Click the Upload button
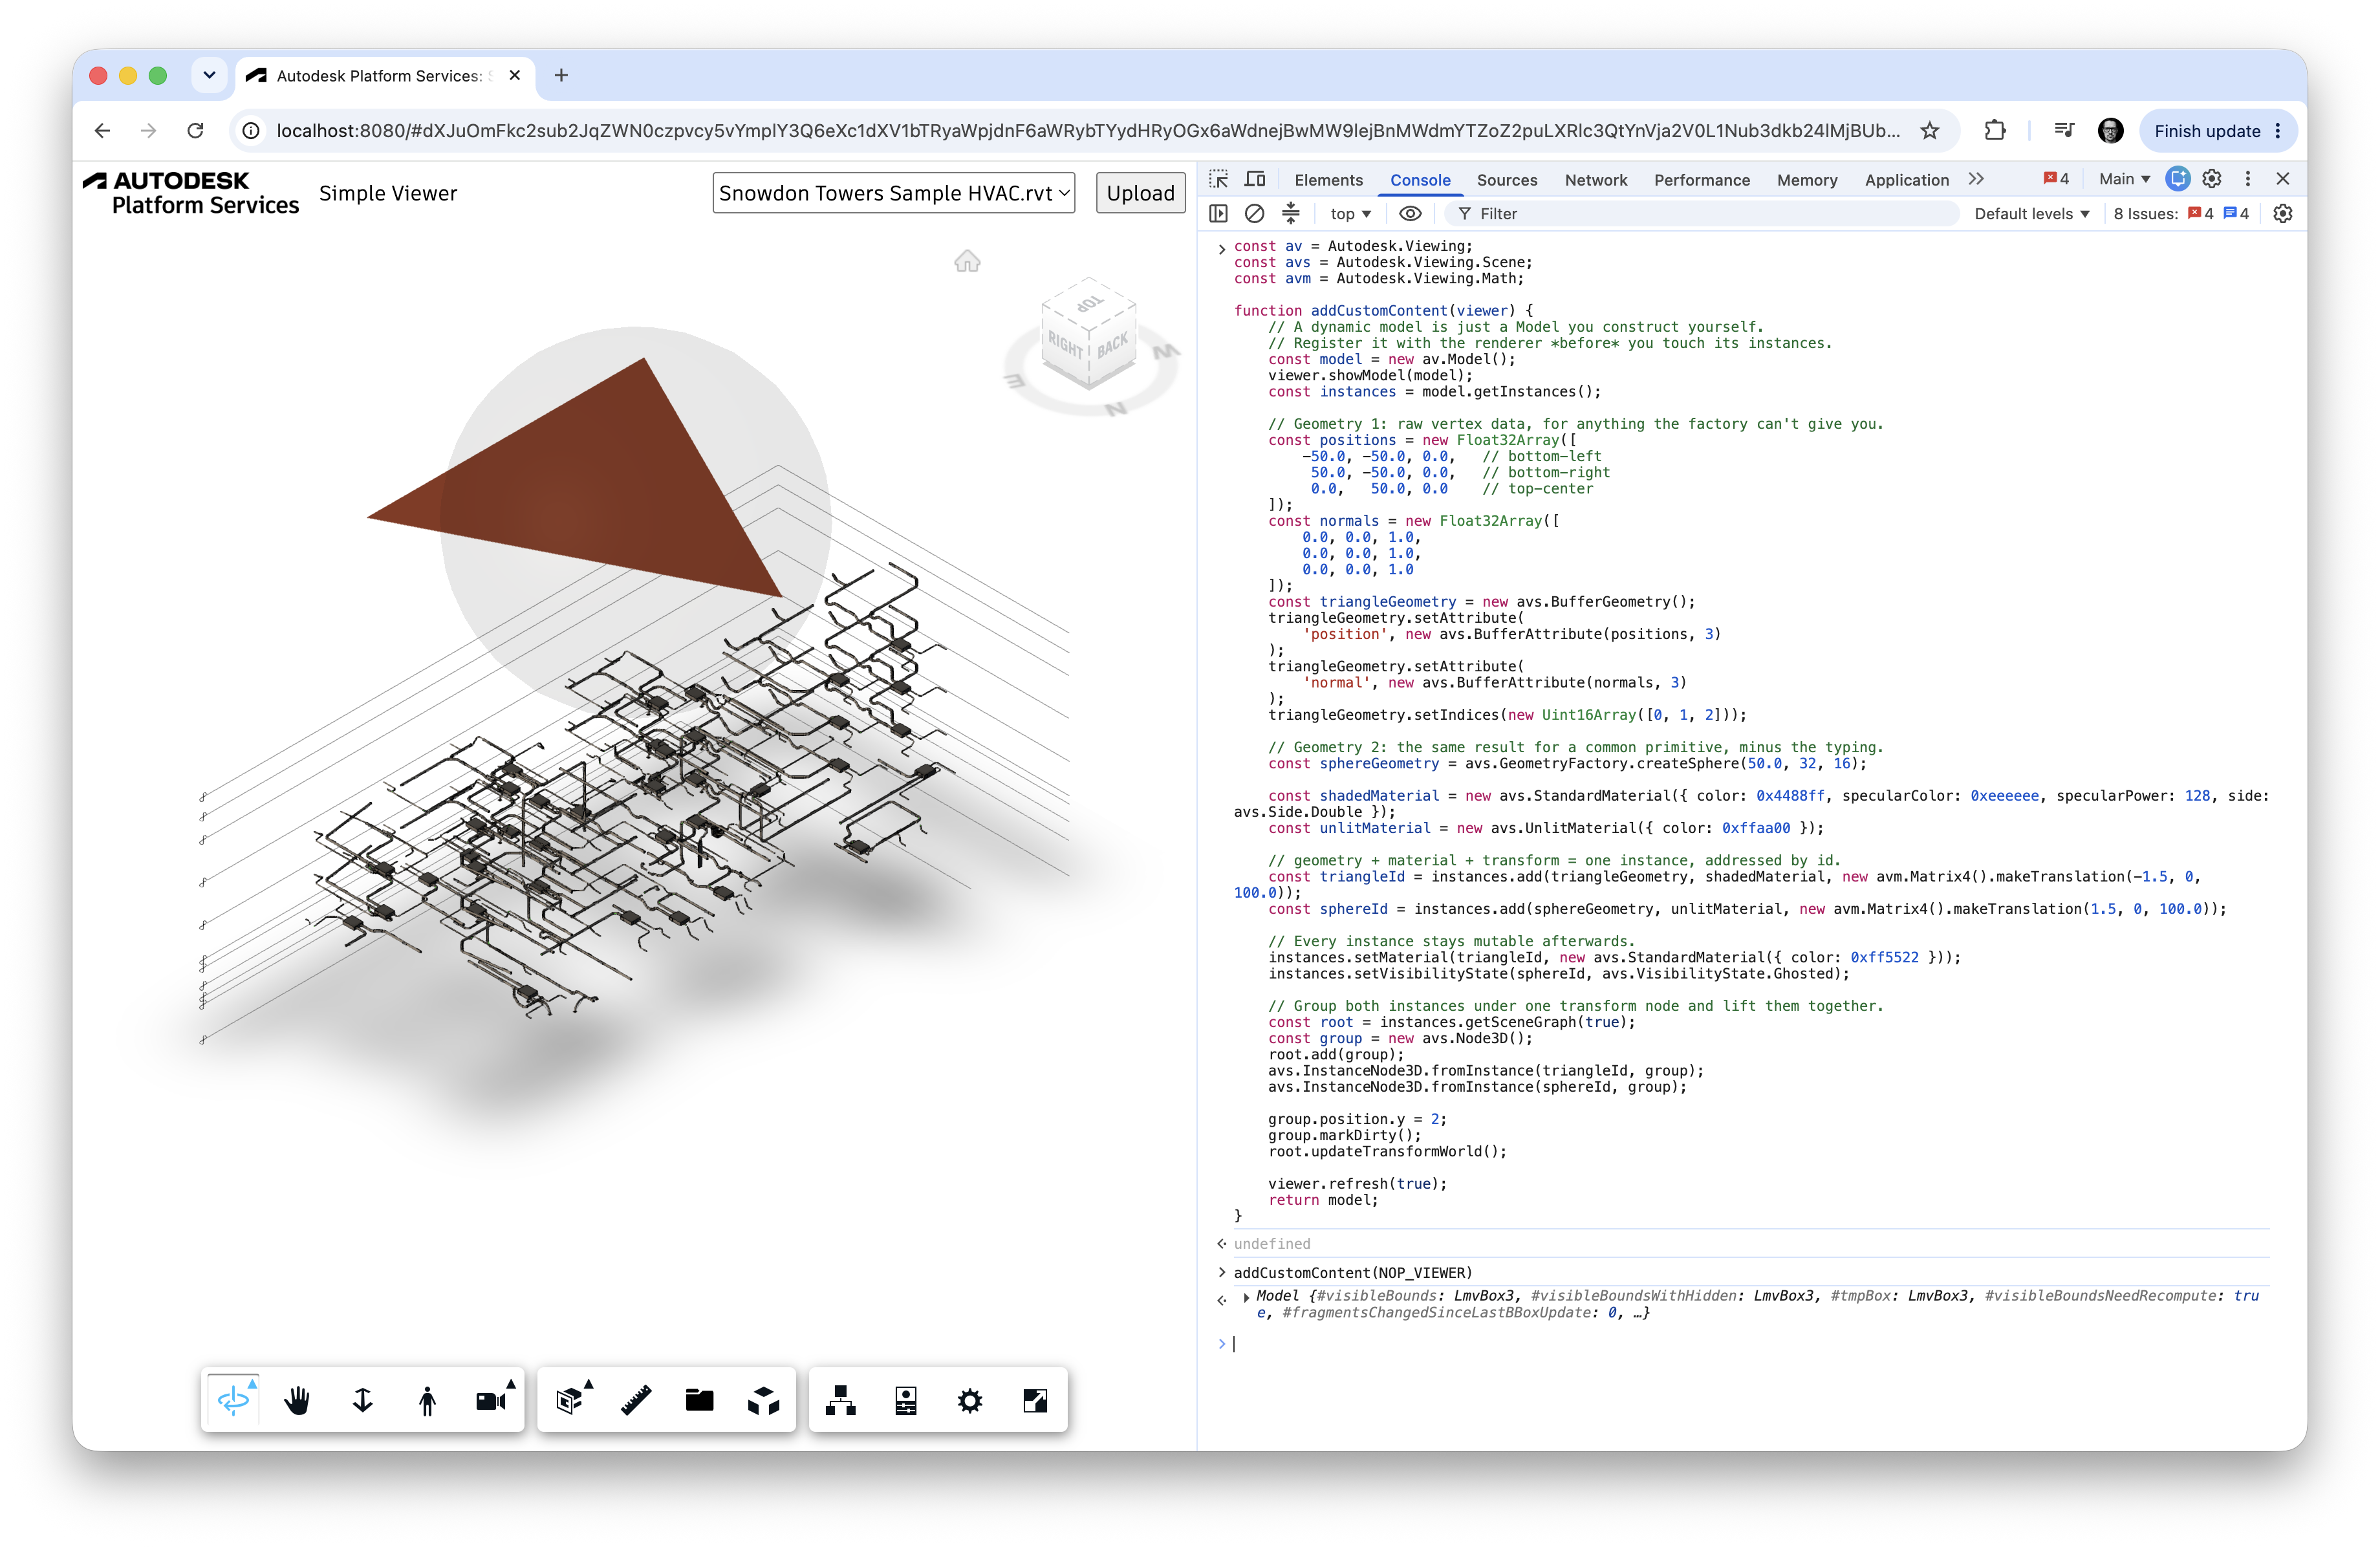Image resolution: width=2380 pixels, height=1547 pixels. click(1140, 193)
